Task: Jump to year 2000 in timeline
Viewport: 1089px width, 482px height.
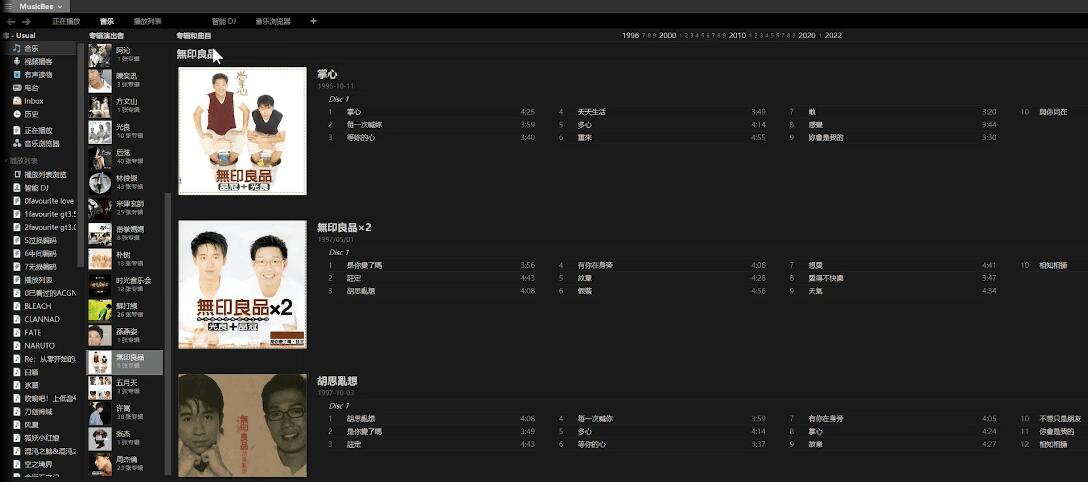Action: click(x=667, y=35)
